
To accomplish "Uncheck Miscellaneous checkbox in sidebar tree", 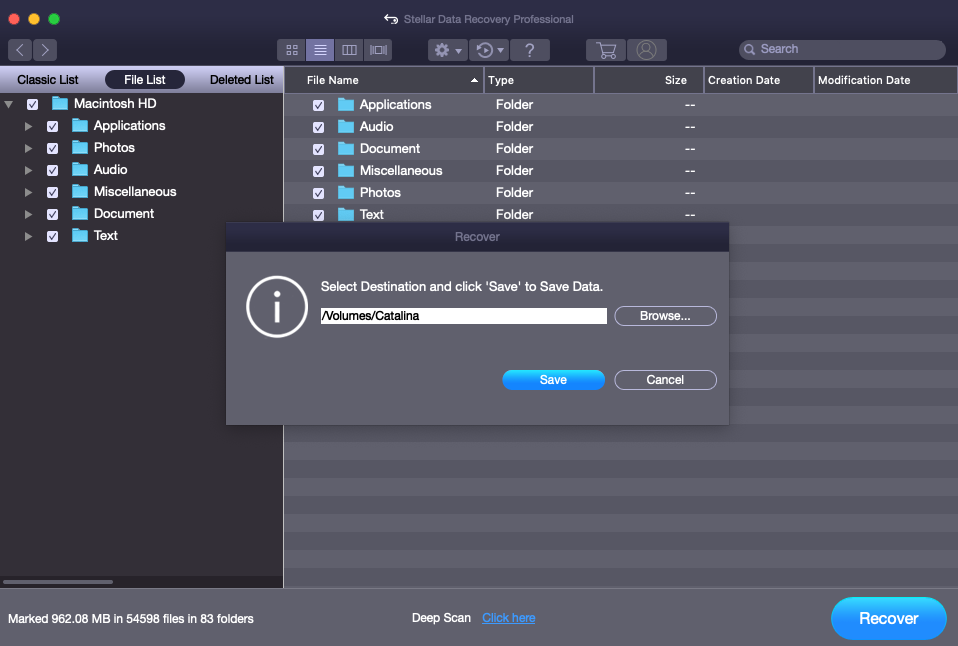I will pos(53,193).
